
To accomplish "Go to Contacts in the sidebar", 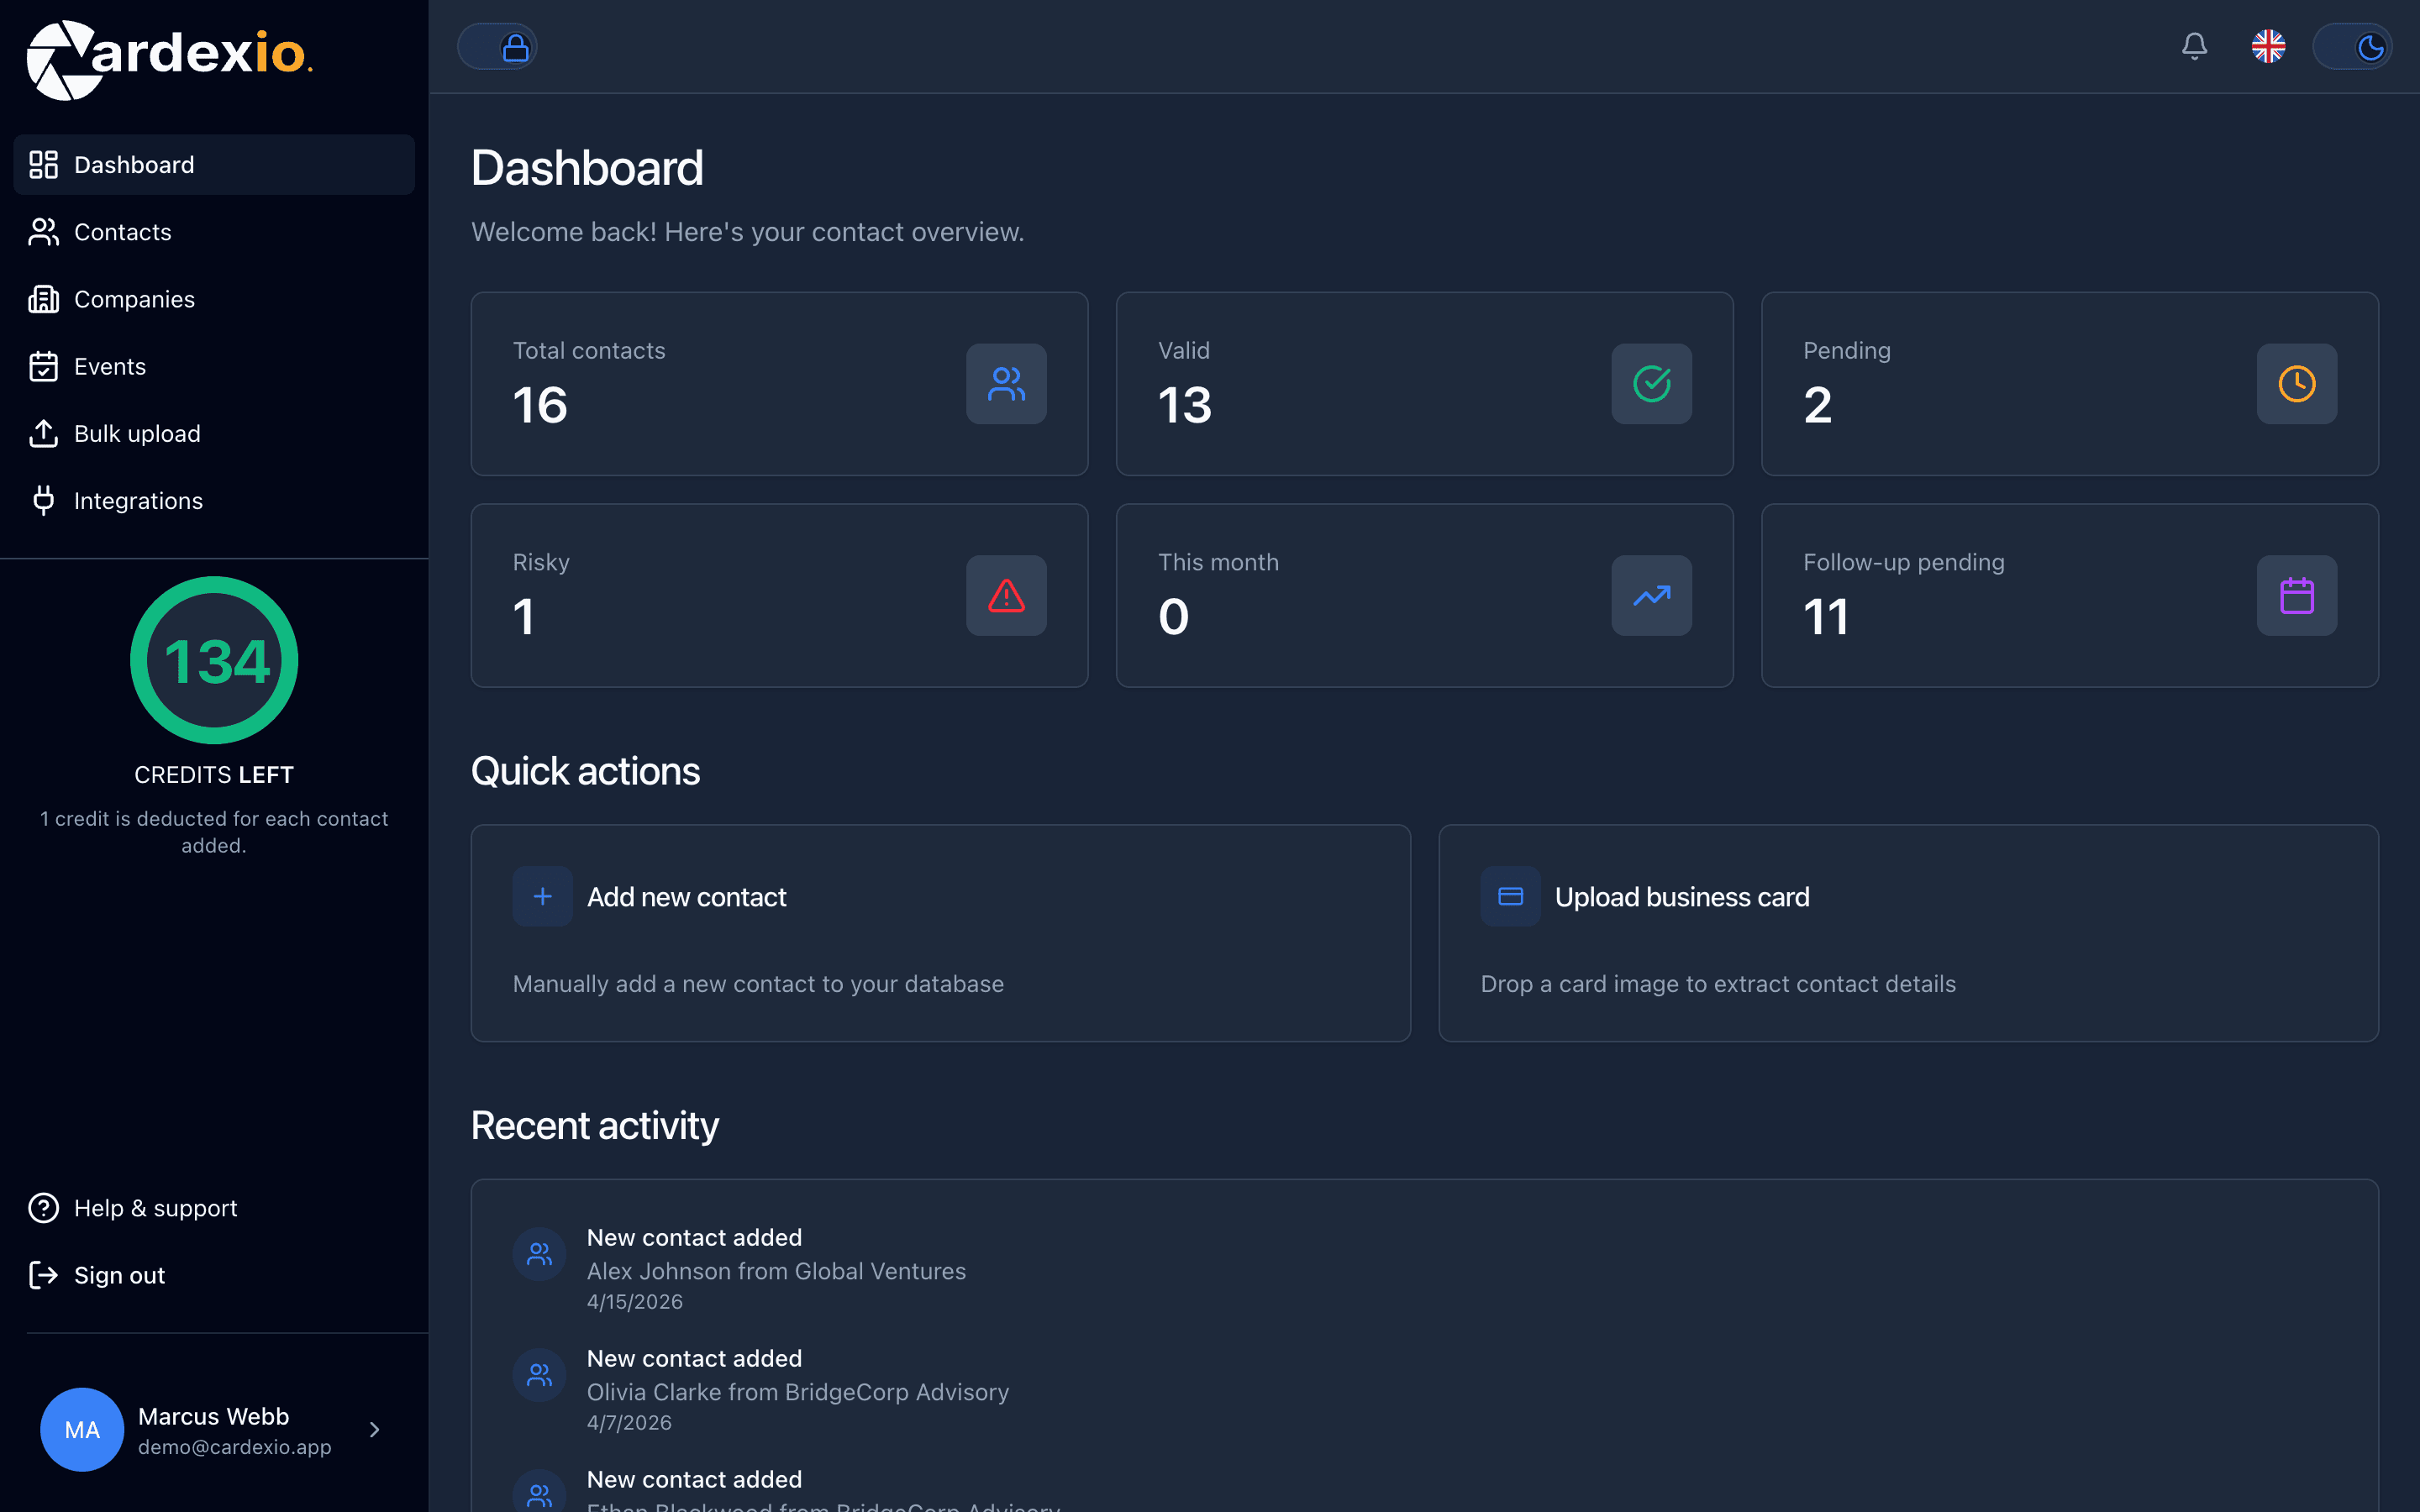I will [214, 232].
